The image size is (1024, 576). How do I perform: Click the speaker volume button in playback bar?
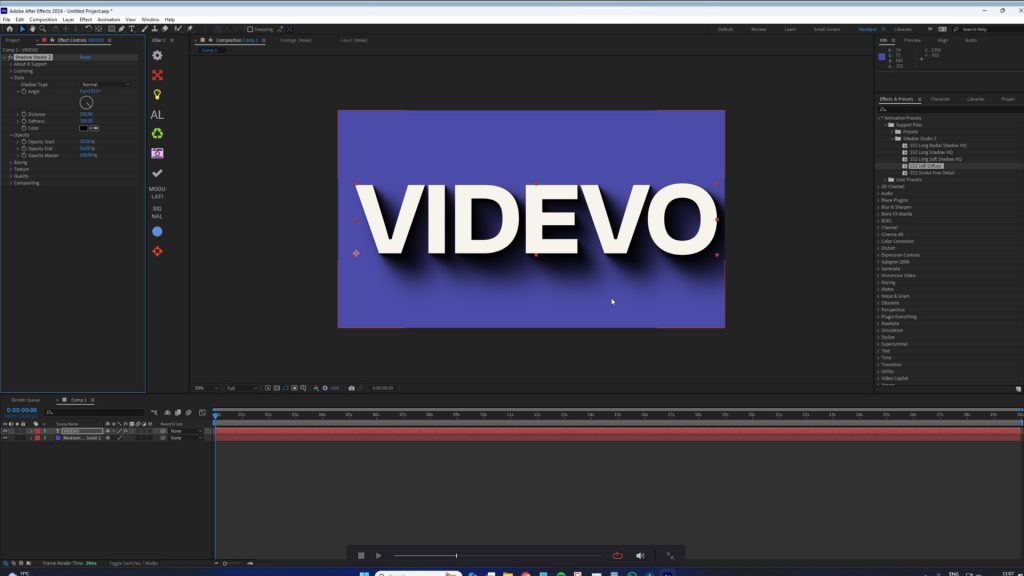(640, 556)
